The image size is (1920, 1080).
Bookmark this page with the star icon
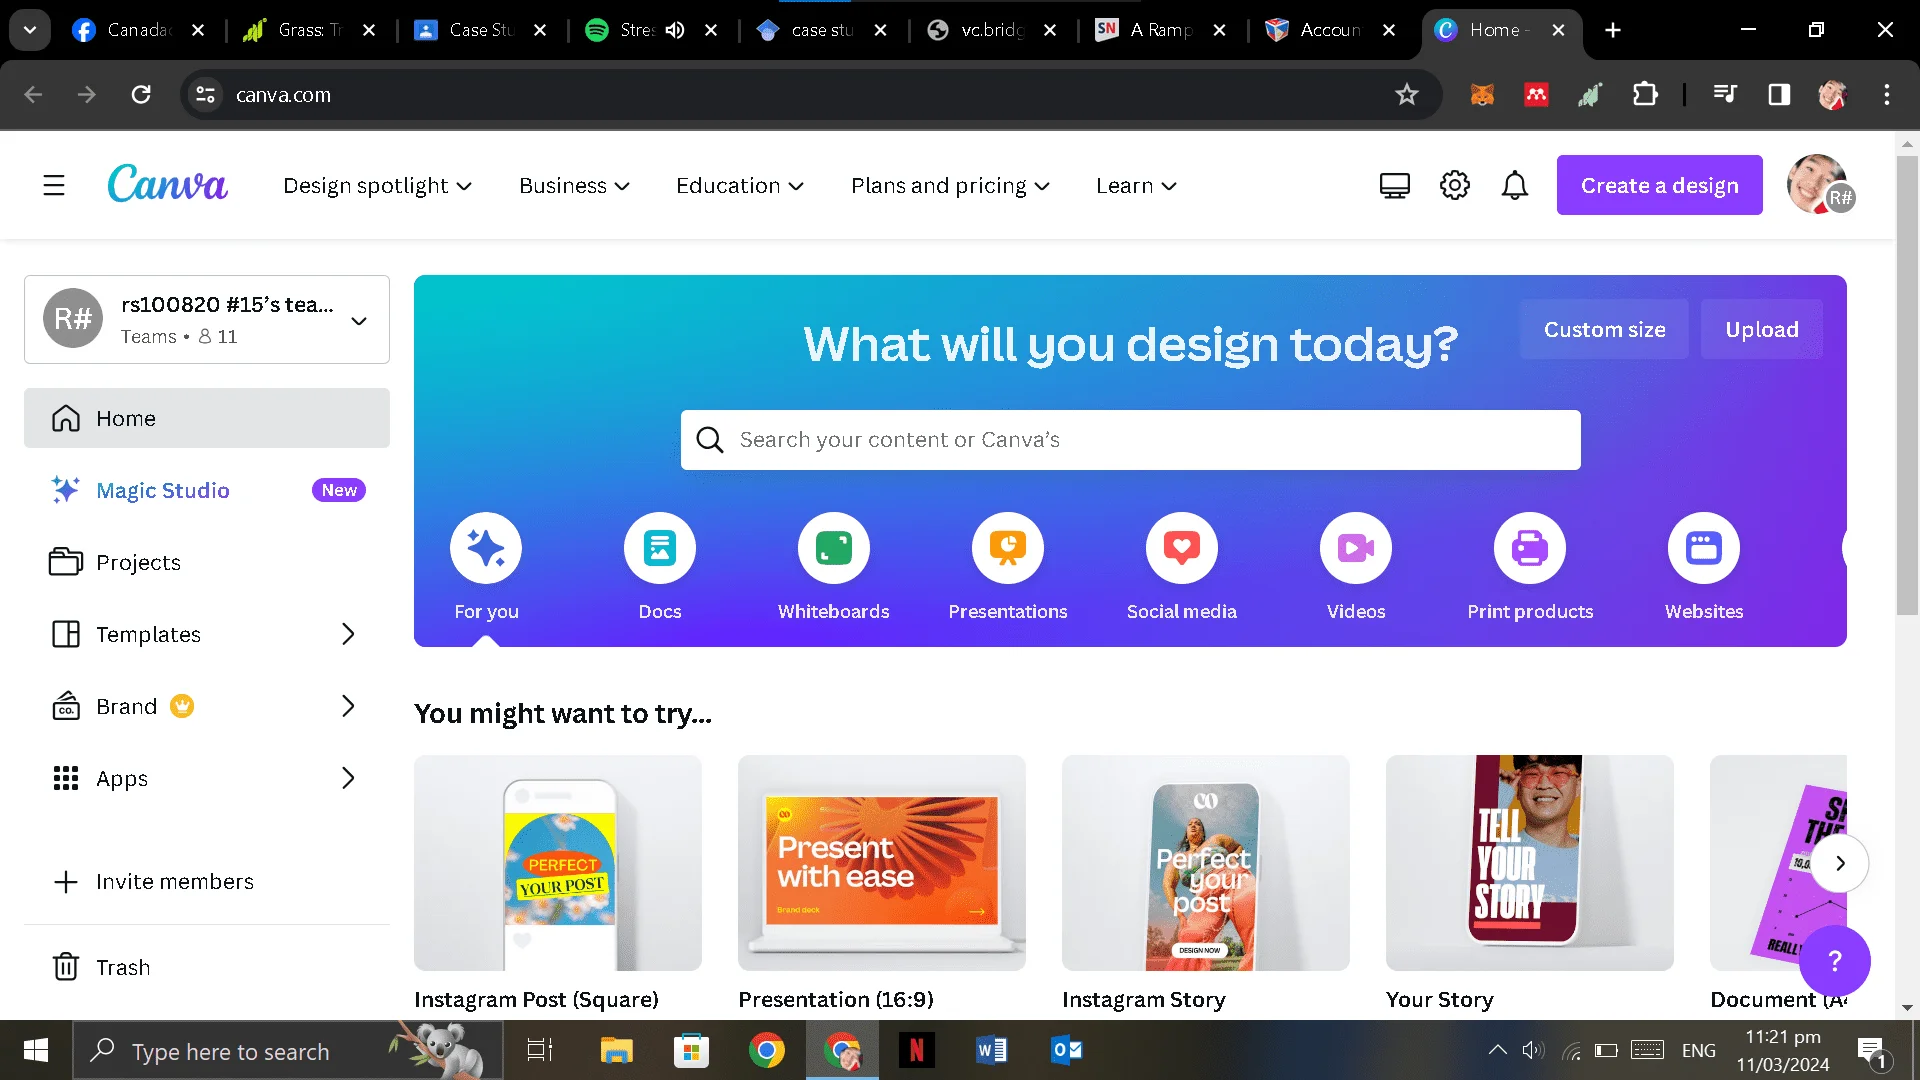(x=1407, y=95)
